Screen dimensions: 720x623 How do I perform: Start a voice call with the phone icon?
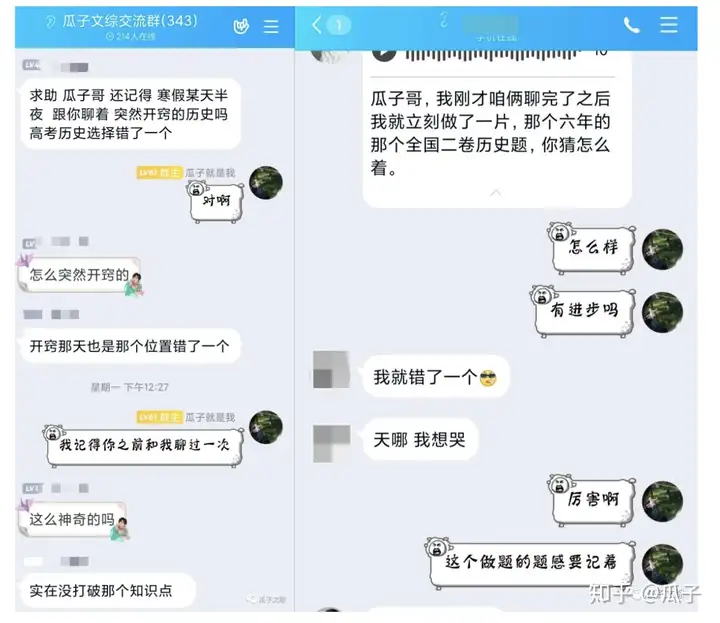[631, 25]
